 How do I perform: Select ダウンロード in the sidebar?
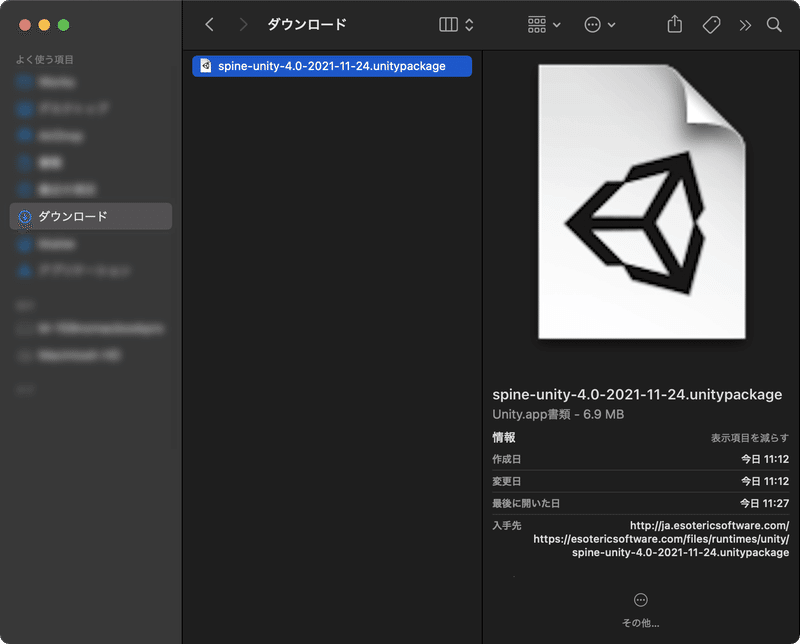[91, 216]
